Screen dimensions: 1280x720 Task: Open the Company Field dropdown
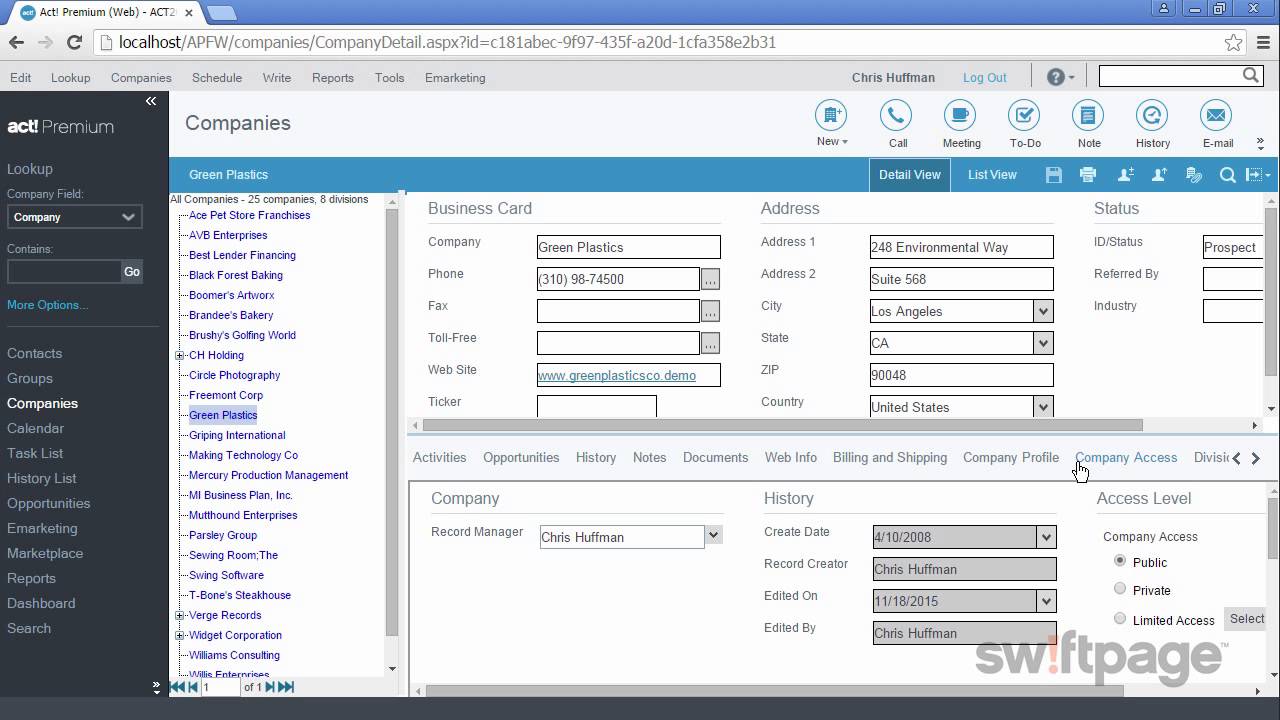[x=75, y=217]
